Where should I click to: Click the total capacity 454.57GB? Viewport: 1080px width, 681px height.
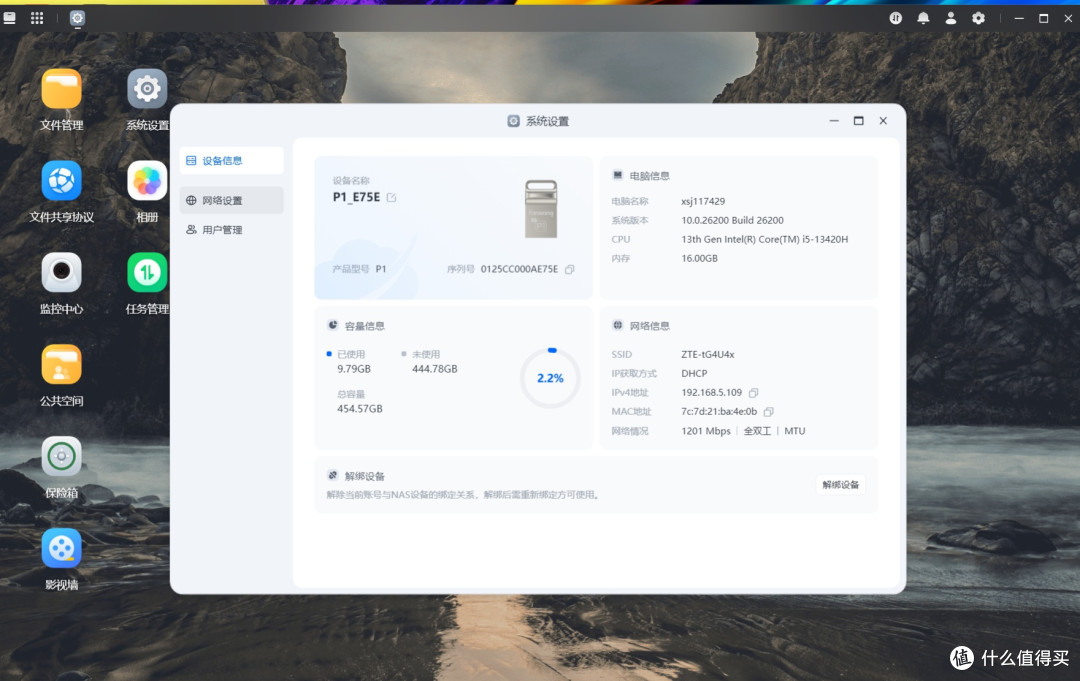click(360, 409)
